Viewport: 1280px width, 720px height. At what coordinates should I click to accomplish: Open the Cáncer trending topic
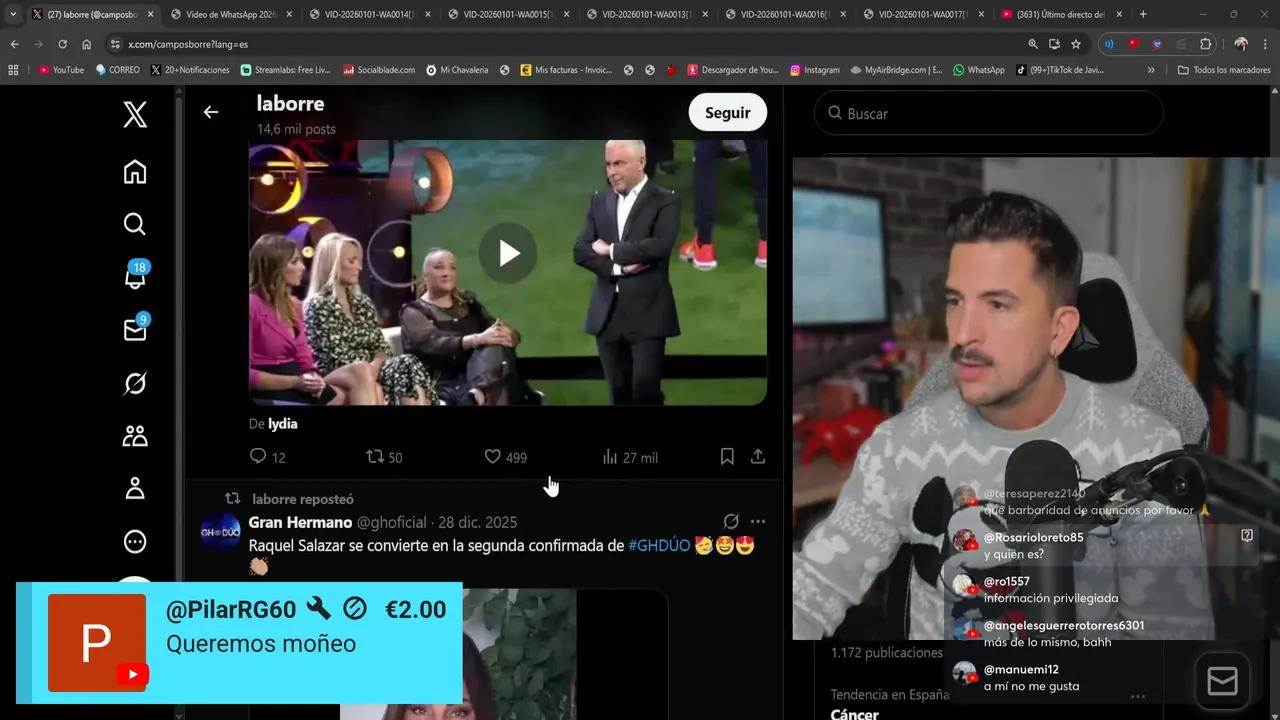854,714
